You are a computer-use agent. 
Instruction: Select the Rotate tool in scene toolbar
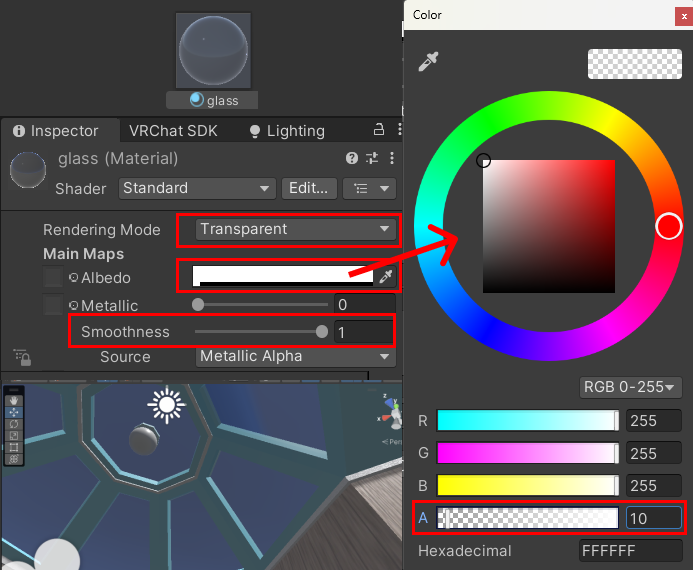click(x=13, y=423)
